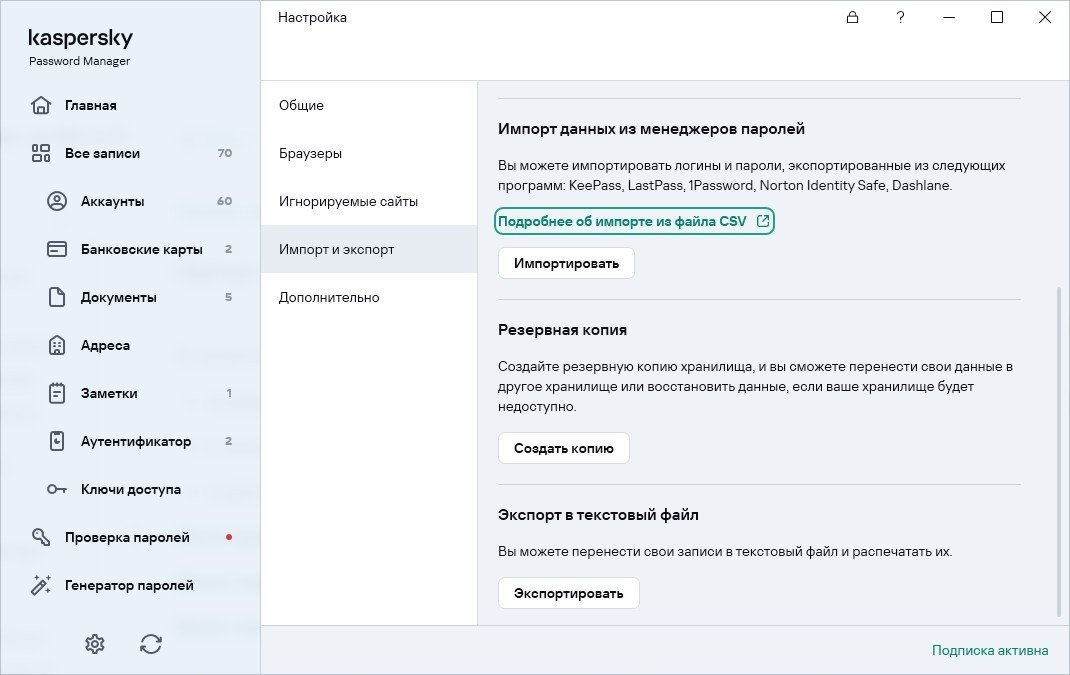This screenshot has width=1070, height=675.
Task: Click the Настройка window title
Action: click(312, 17)
